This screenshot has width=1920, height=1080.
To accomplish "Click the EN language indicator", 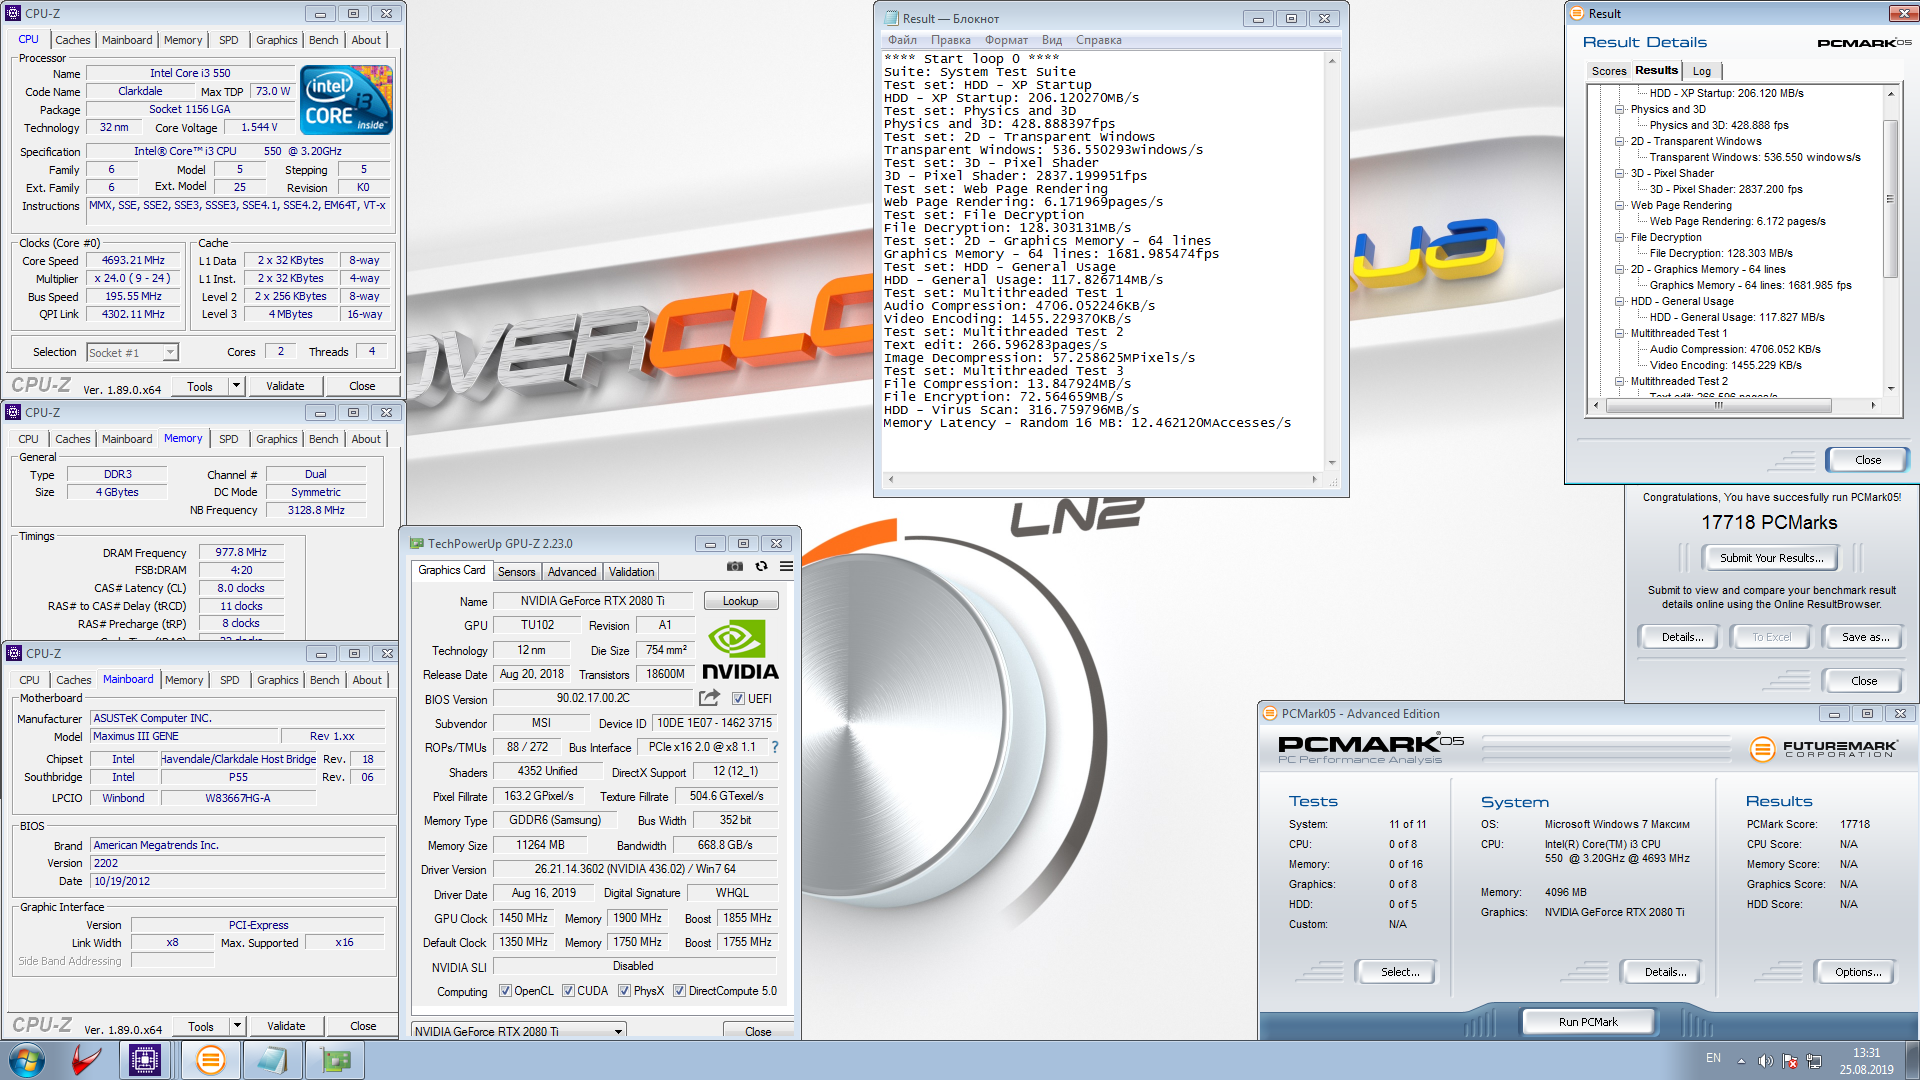I will coord(1713,1058).
